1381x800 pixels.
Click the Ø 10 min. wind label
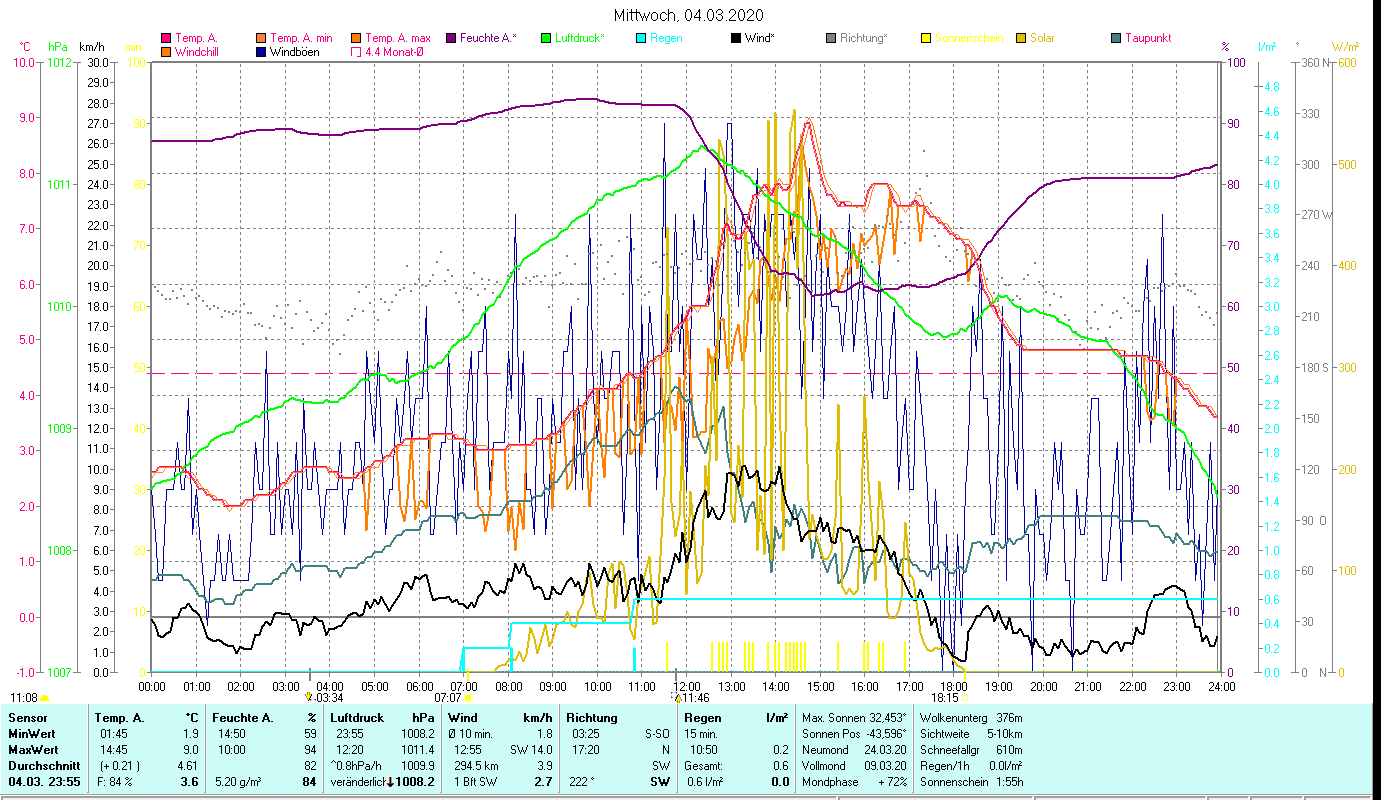point(471,734)
